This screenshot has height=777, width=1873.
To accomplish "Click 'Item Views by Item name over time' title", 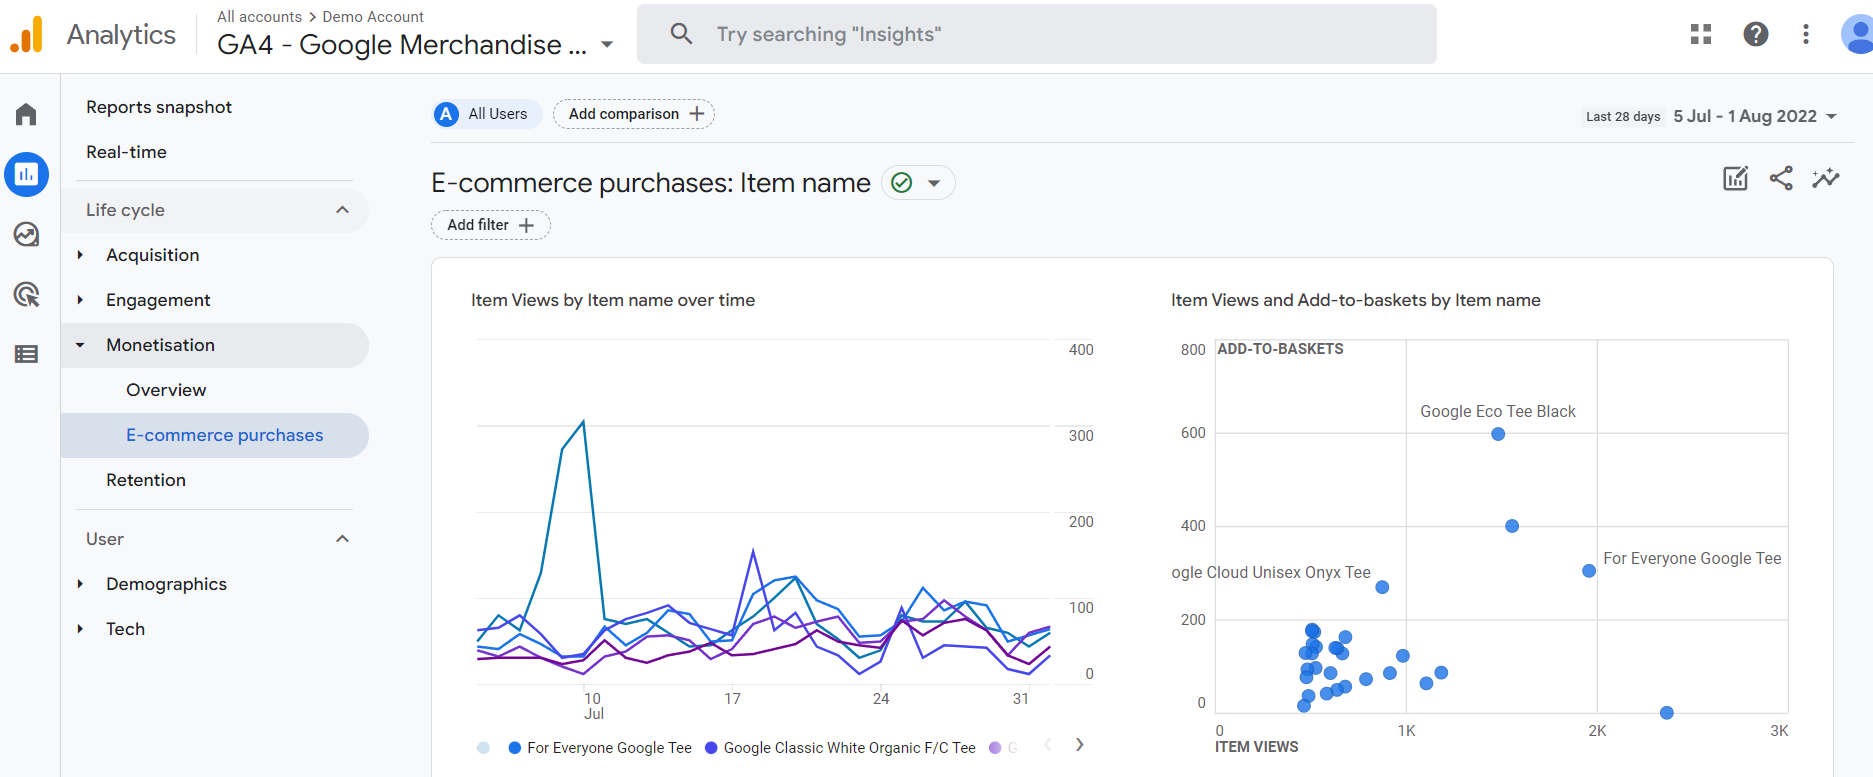I will coord(613,300).
